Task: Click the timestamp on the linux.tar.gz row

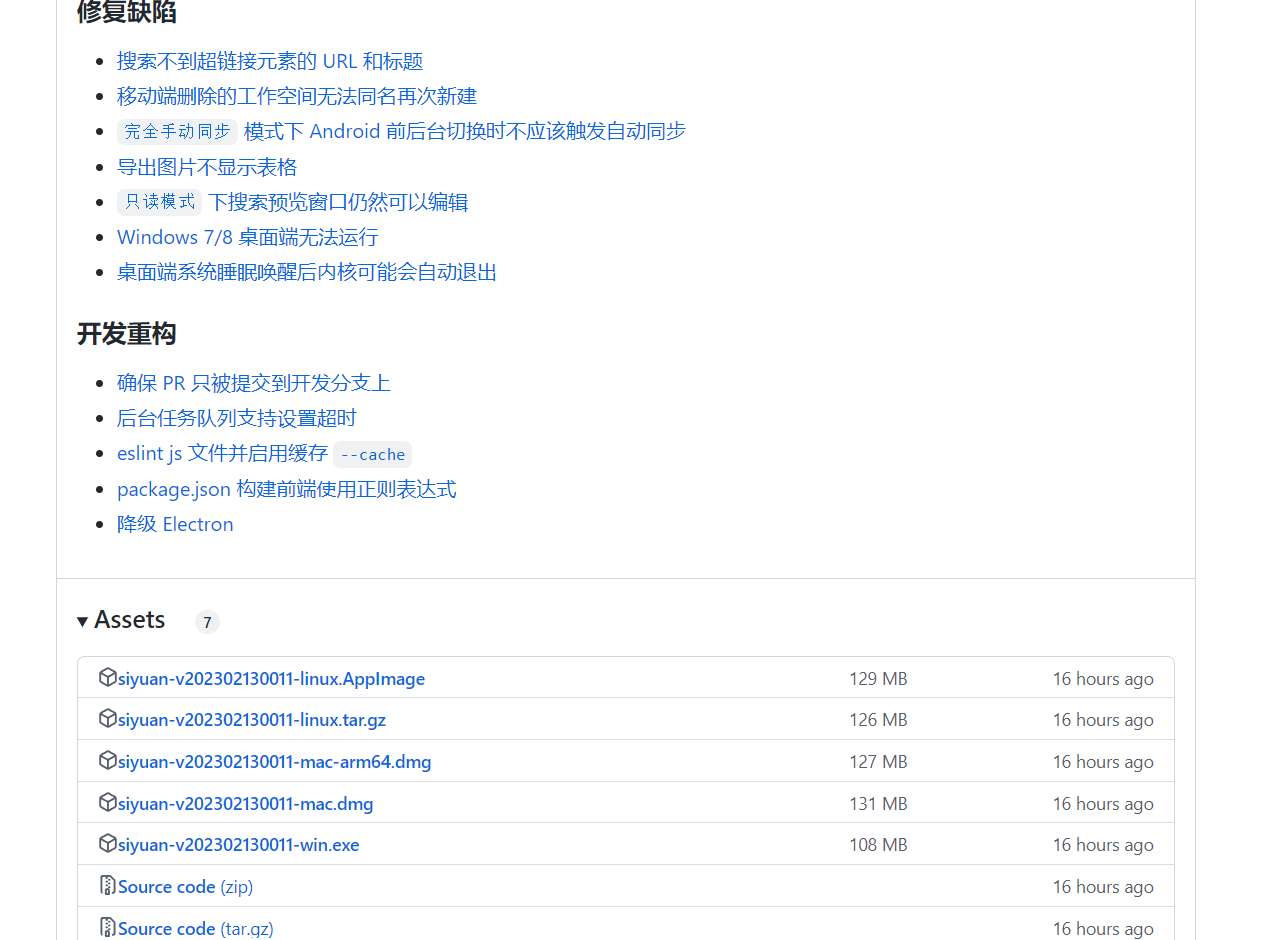Action: pyautogui.click(x=1103, y=720)
